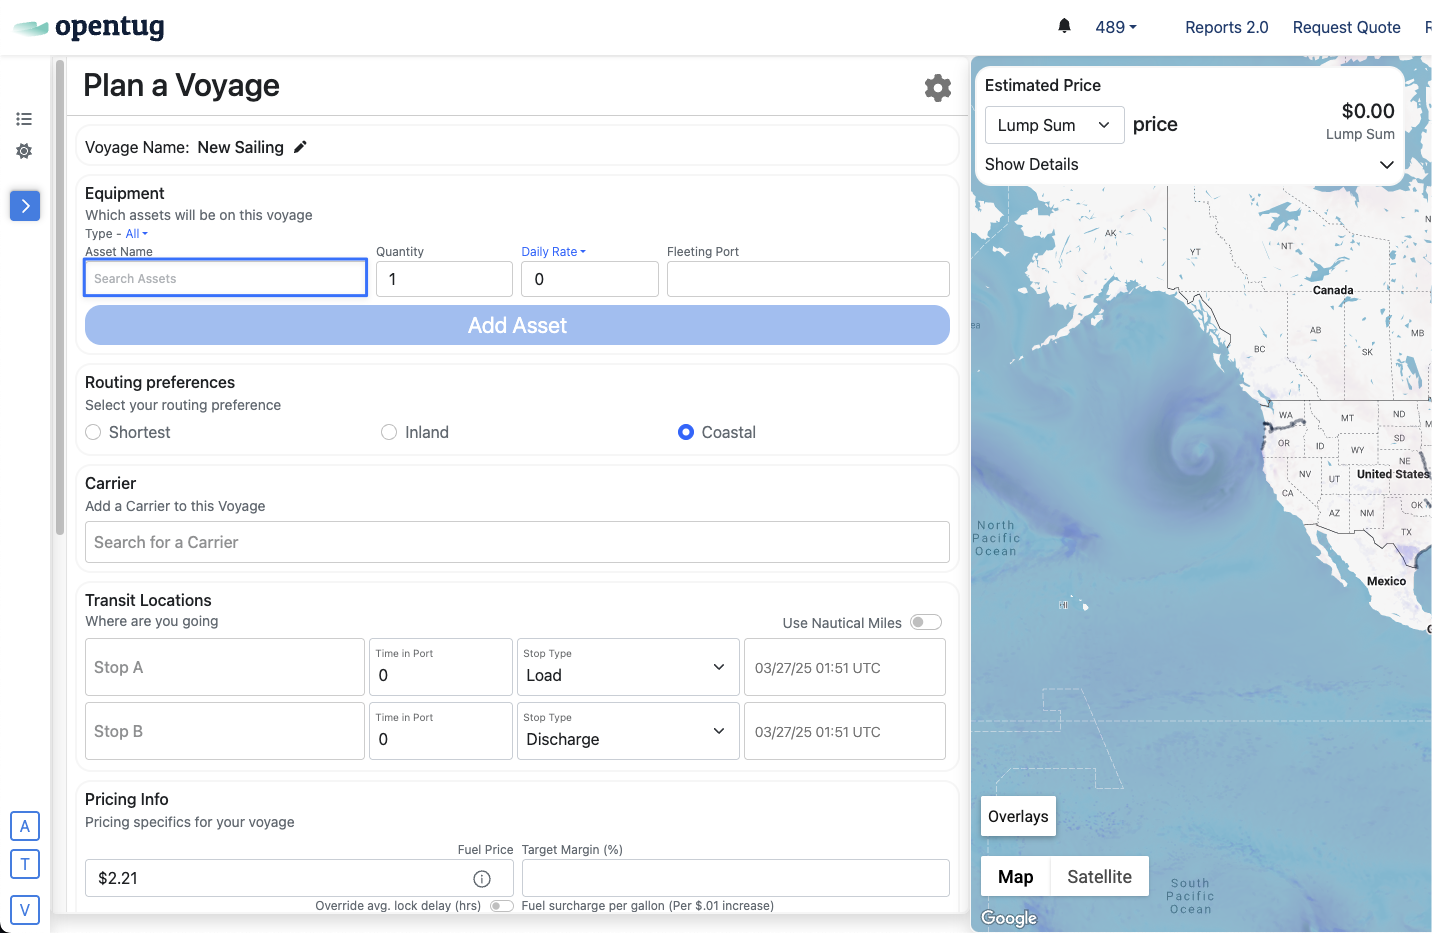This screenshot has width=1432, height=933.
Task: Click the fuel price info icon
Action: tap(482, 879)
